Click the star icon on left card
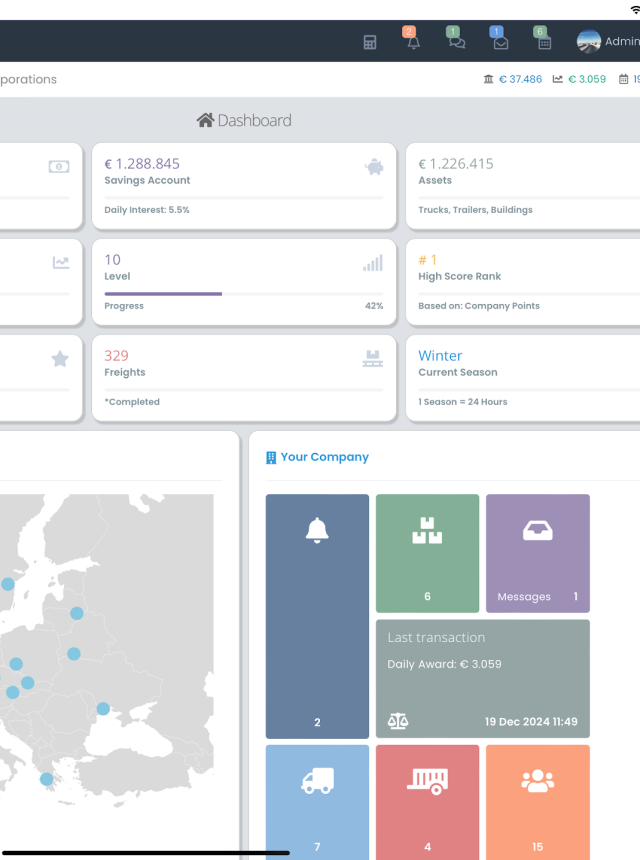 [60, 359]
